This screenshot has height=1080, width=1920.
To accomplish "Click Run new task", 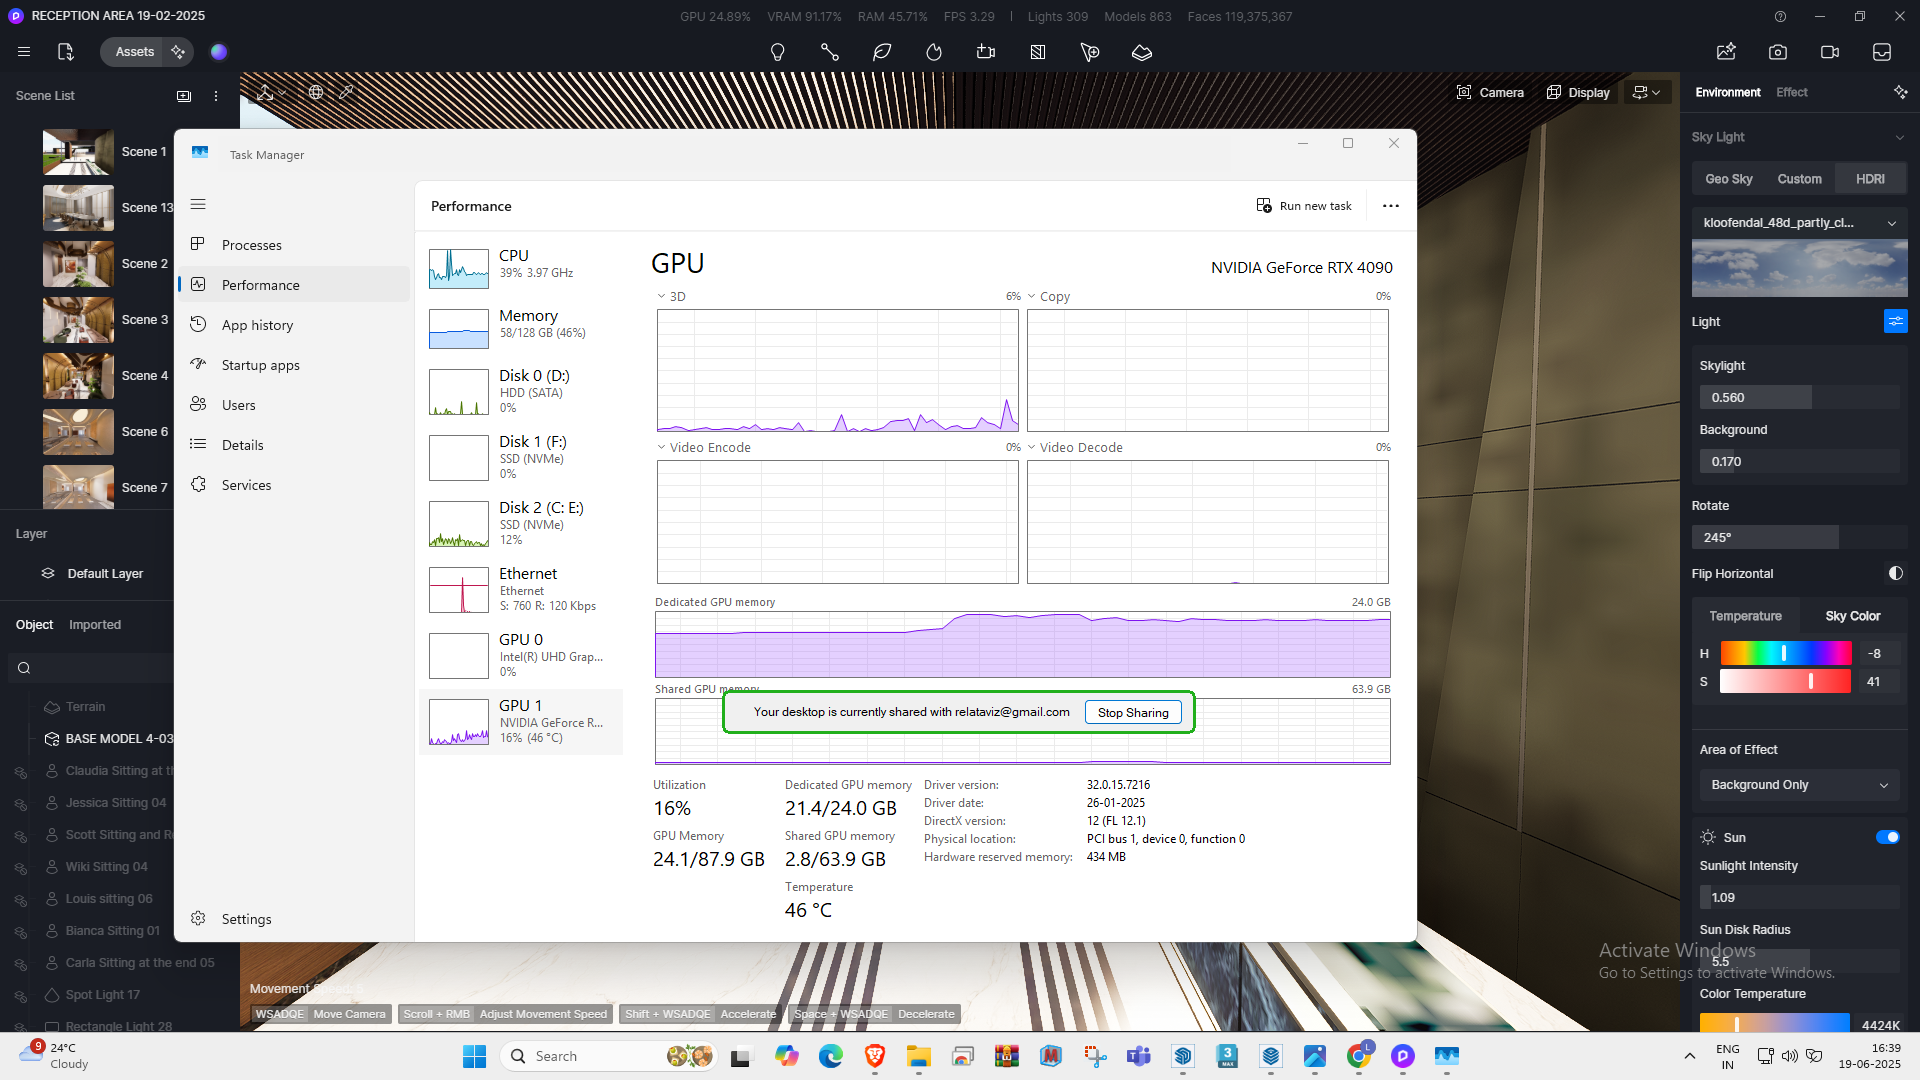I will [x=1304, y=206].
